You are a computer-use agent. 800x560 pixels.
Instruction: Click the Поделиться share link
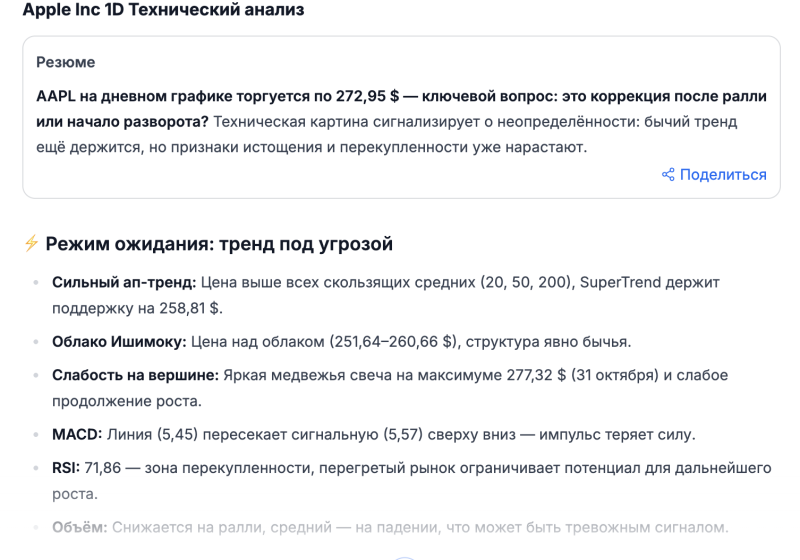pos(714,174)
